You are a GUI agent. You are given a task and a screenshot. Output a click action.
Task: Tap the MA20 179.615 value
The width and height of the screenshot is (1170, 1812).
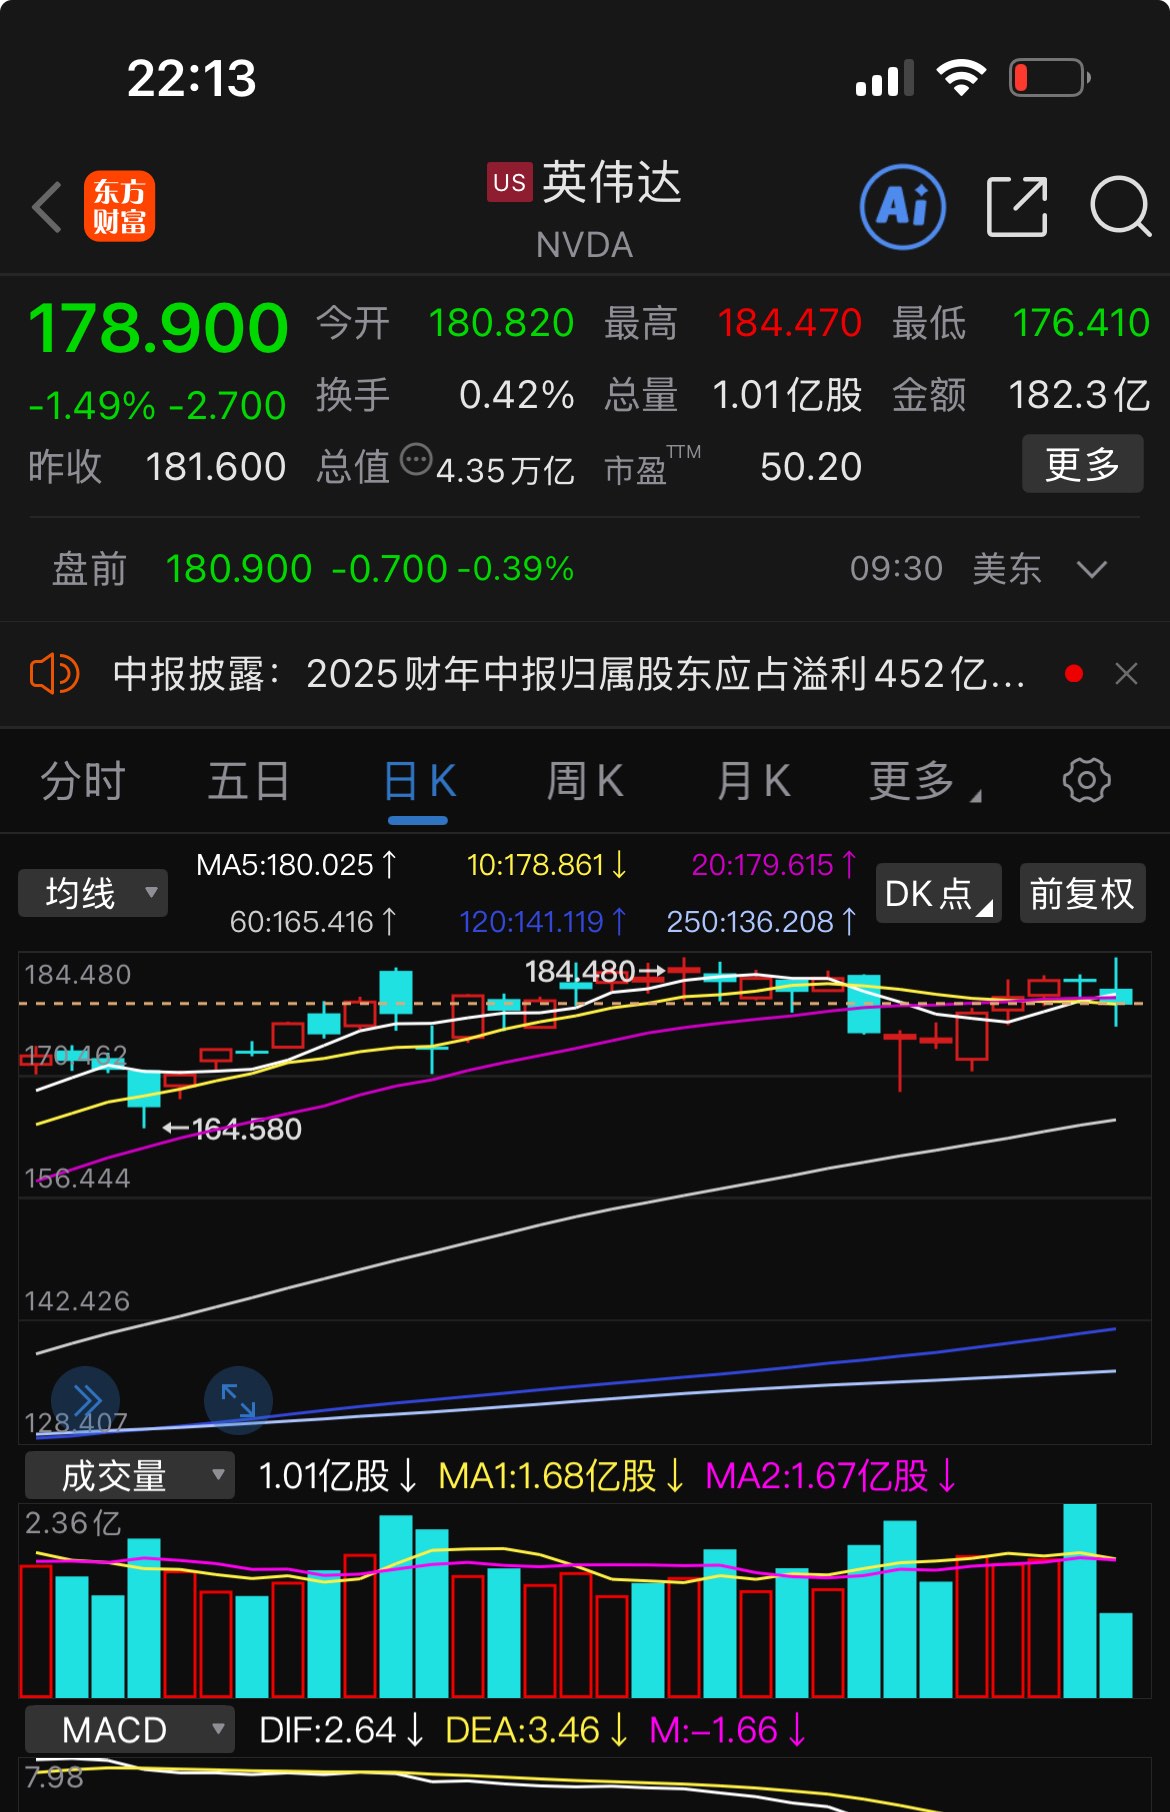pos(774,864)
